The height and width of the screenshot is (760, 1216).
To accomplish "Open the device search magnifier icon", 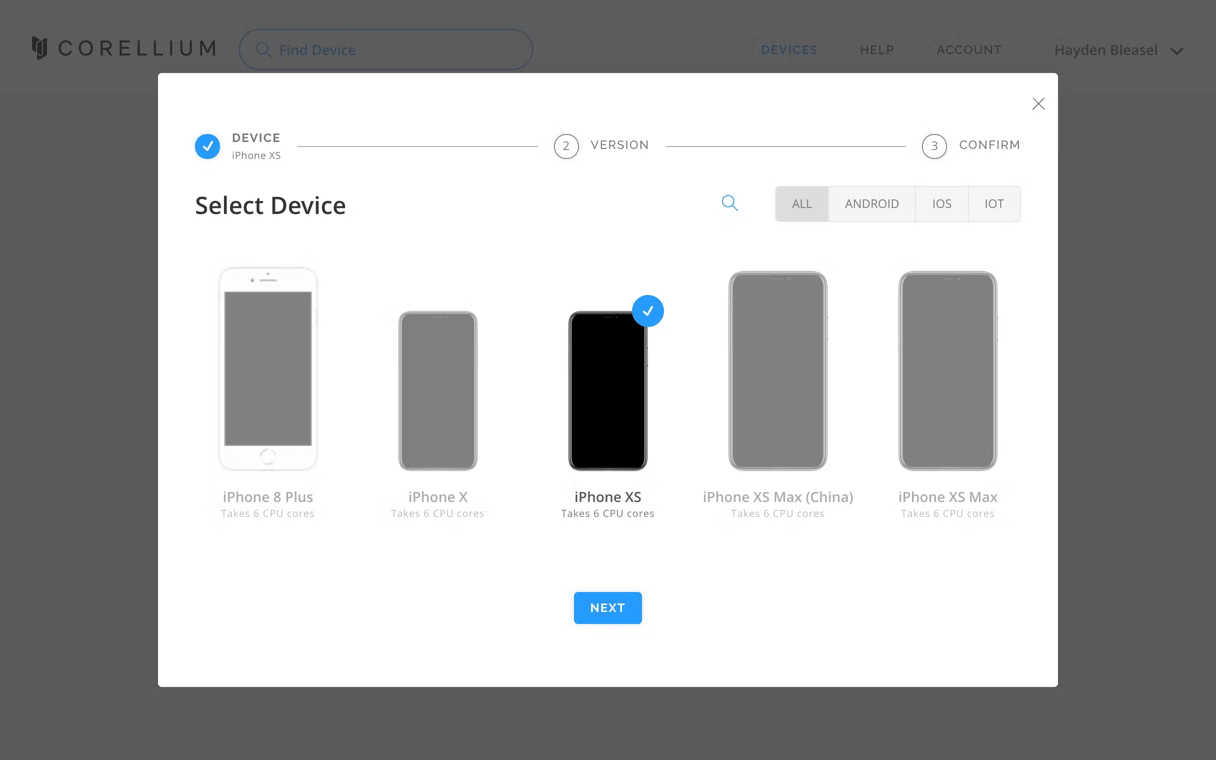I will click(x=730, y=203).
